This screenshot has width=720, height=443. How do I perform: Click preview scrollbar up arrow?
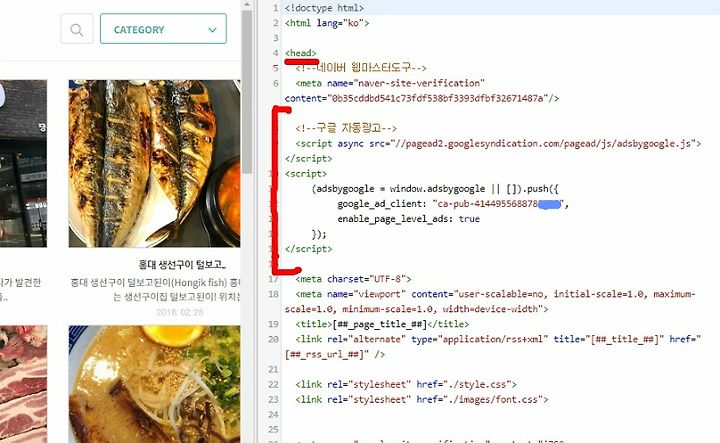point(247,5)
